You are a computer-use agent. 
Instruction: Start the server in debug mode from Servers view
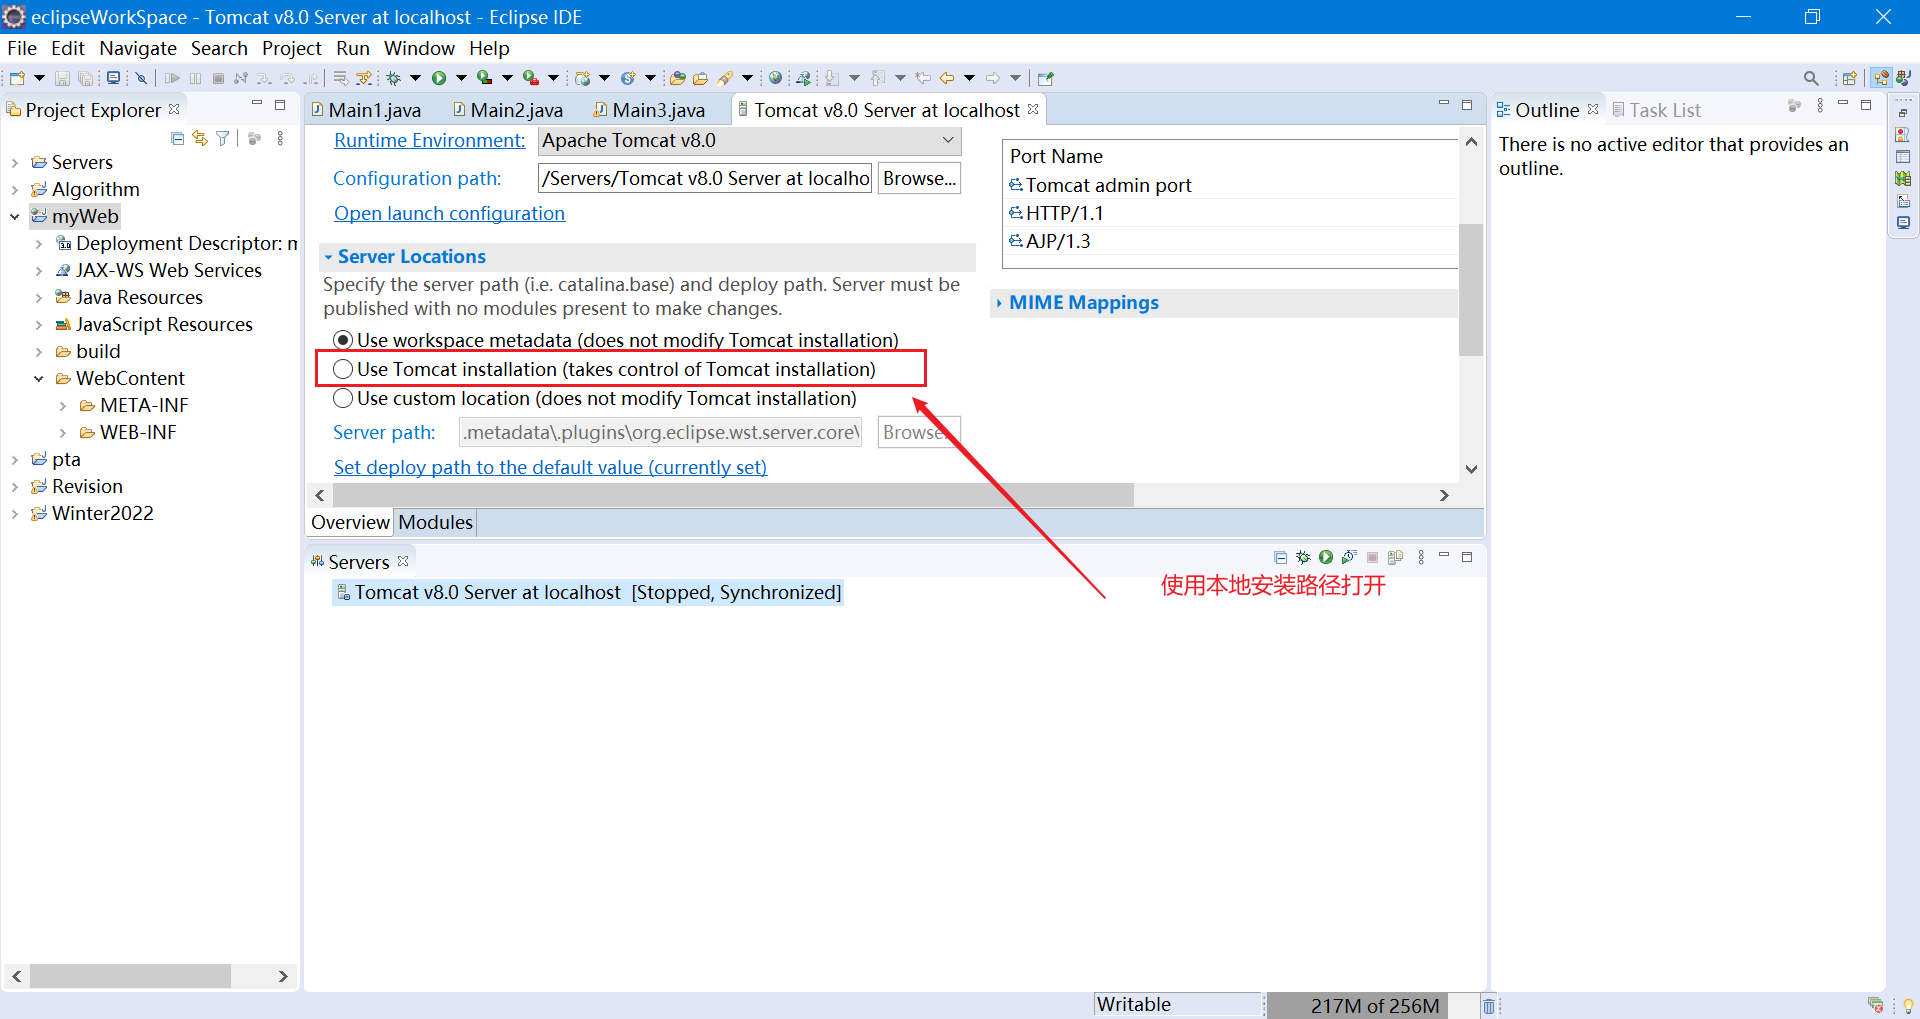click(1303, 557)
